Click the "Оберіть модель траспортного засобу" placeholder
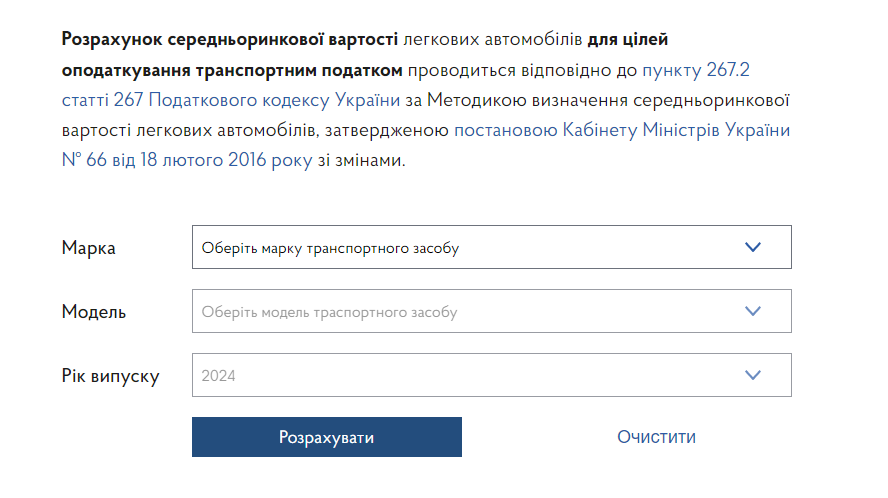888x498 pixels. point(329,312)
